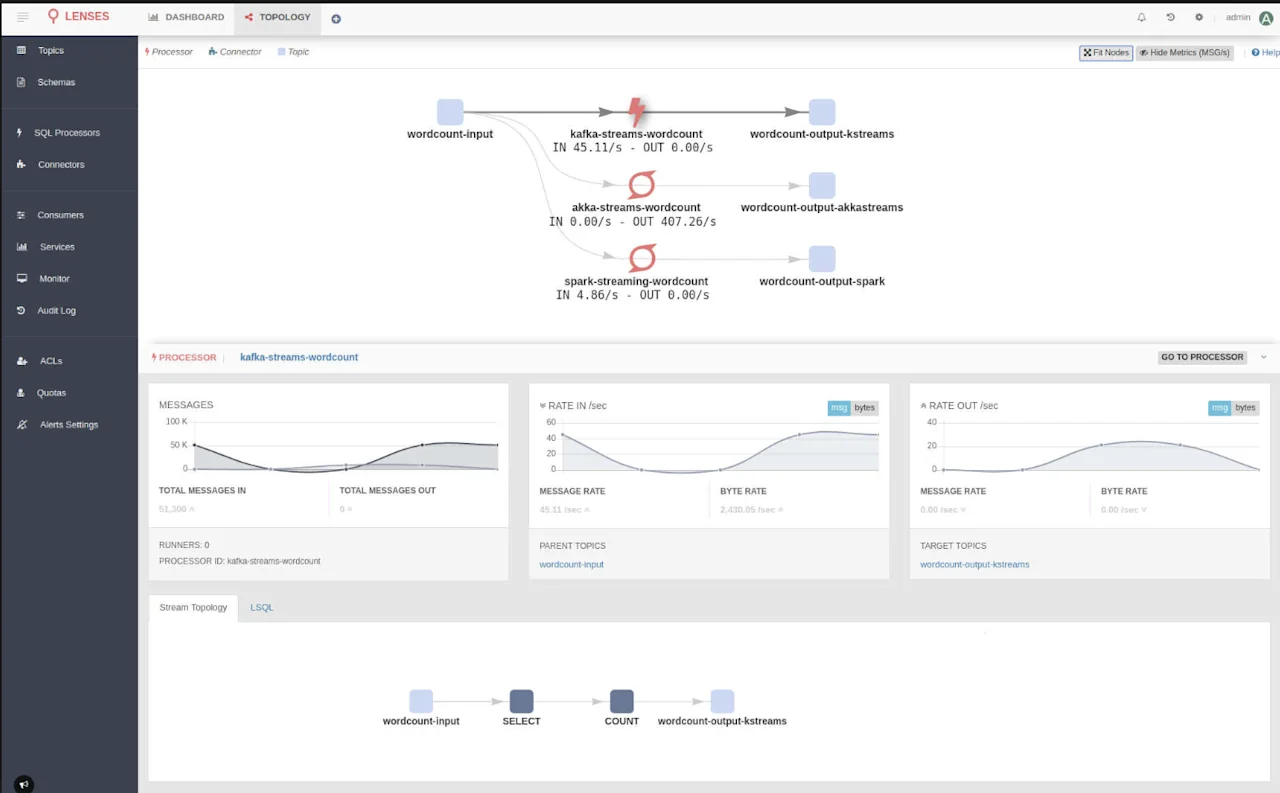Open the Help link
This screenshot has height=793, width=1280.
[1266, 53]
